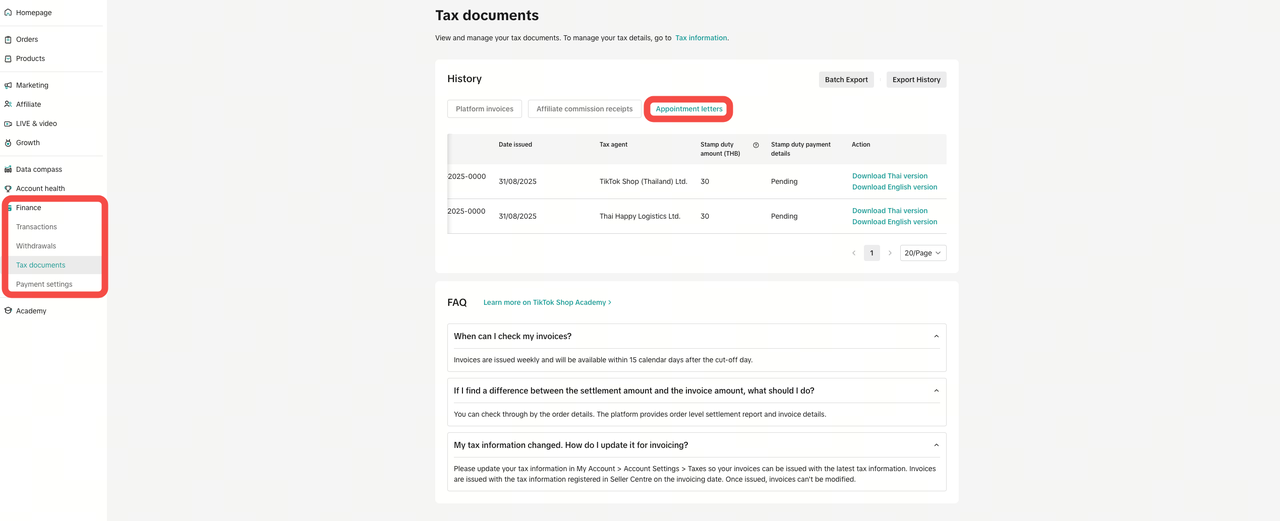Screen dimensions: 1280x521
Task: Click 'Thai Happy Logistics Ltd.' tax agent cell
Action: point(640,216)
